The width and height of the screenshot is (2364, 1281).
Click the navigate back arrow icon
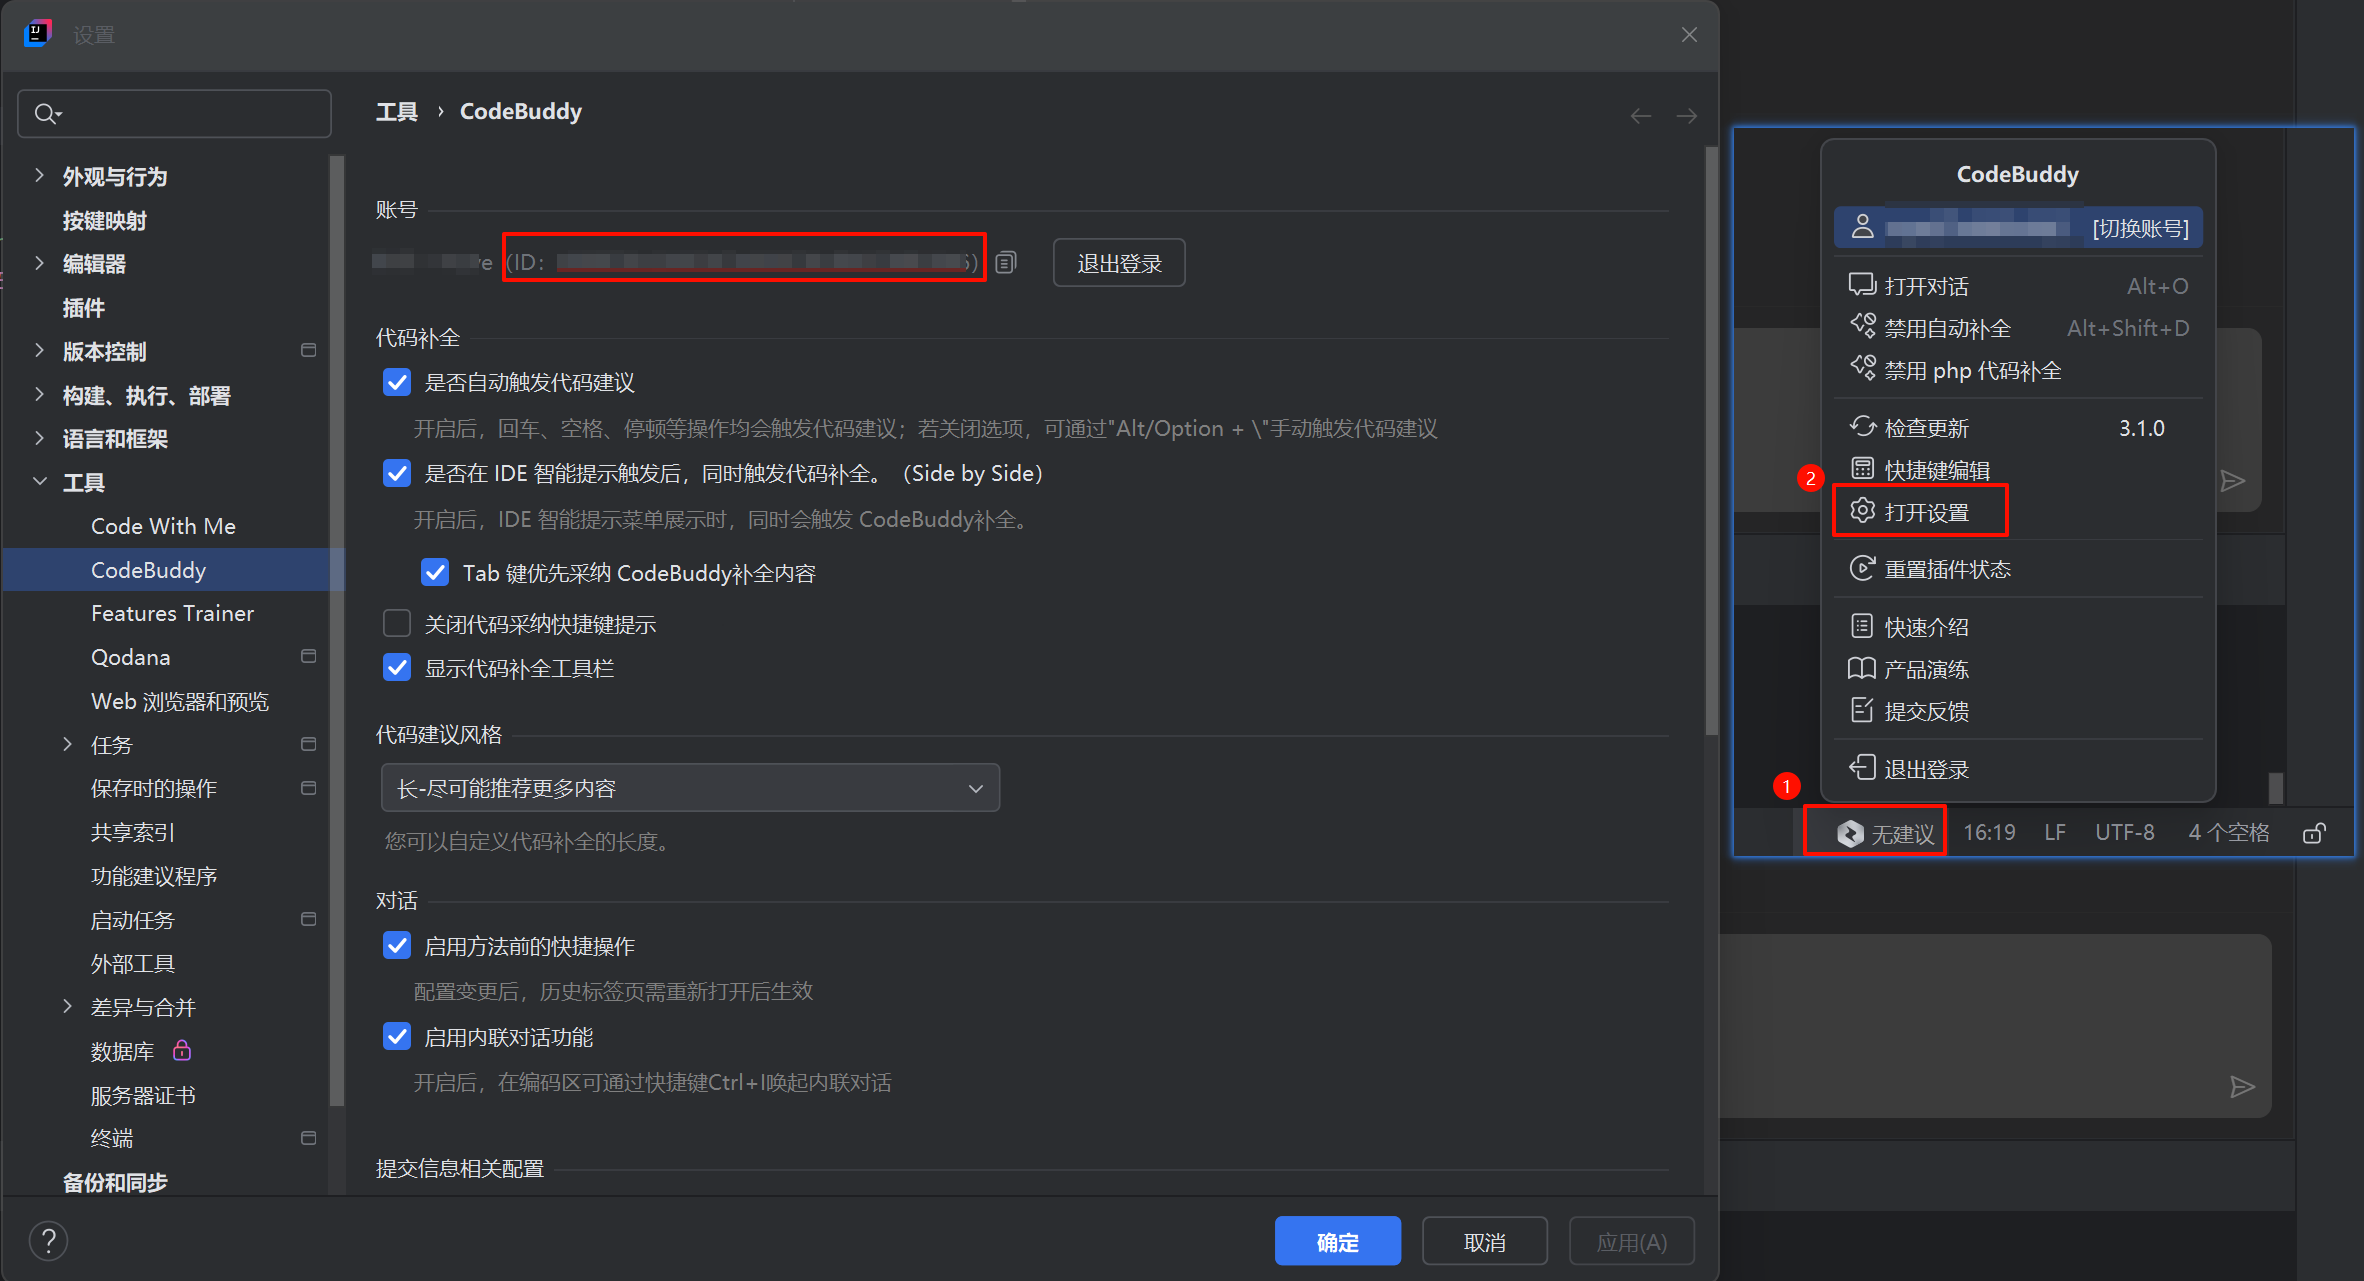coord(1640,116)
